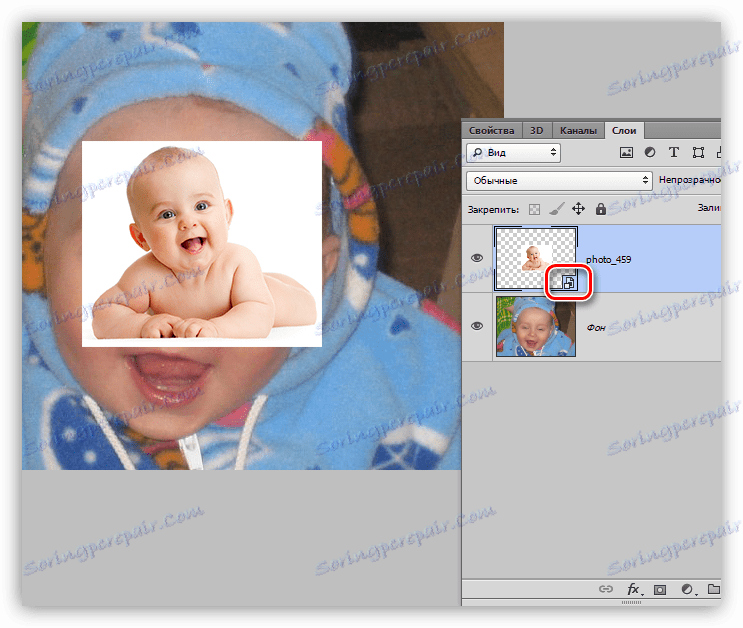Click the Закрепить lock label

493,209
